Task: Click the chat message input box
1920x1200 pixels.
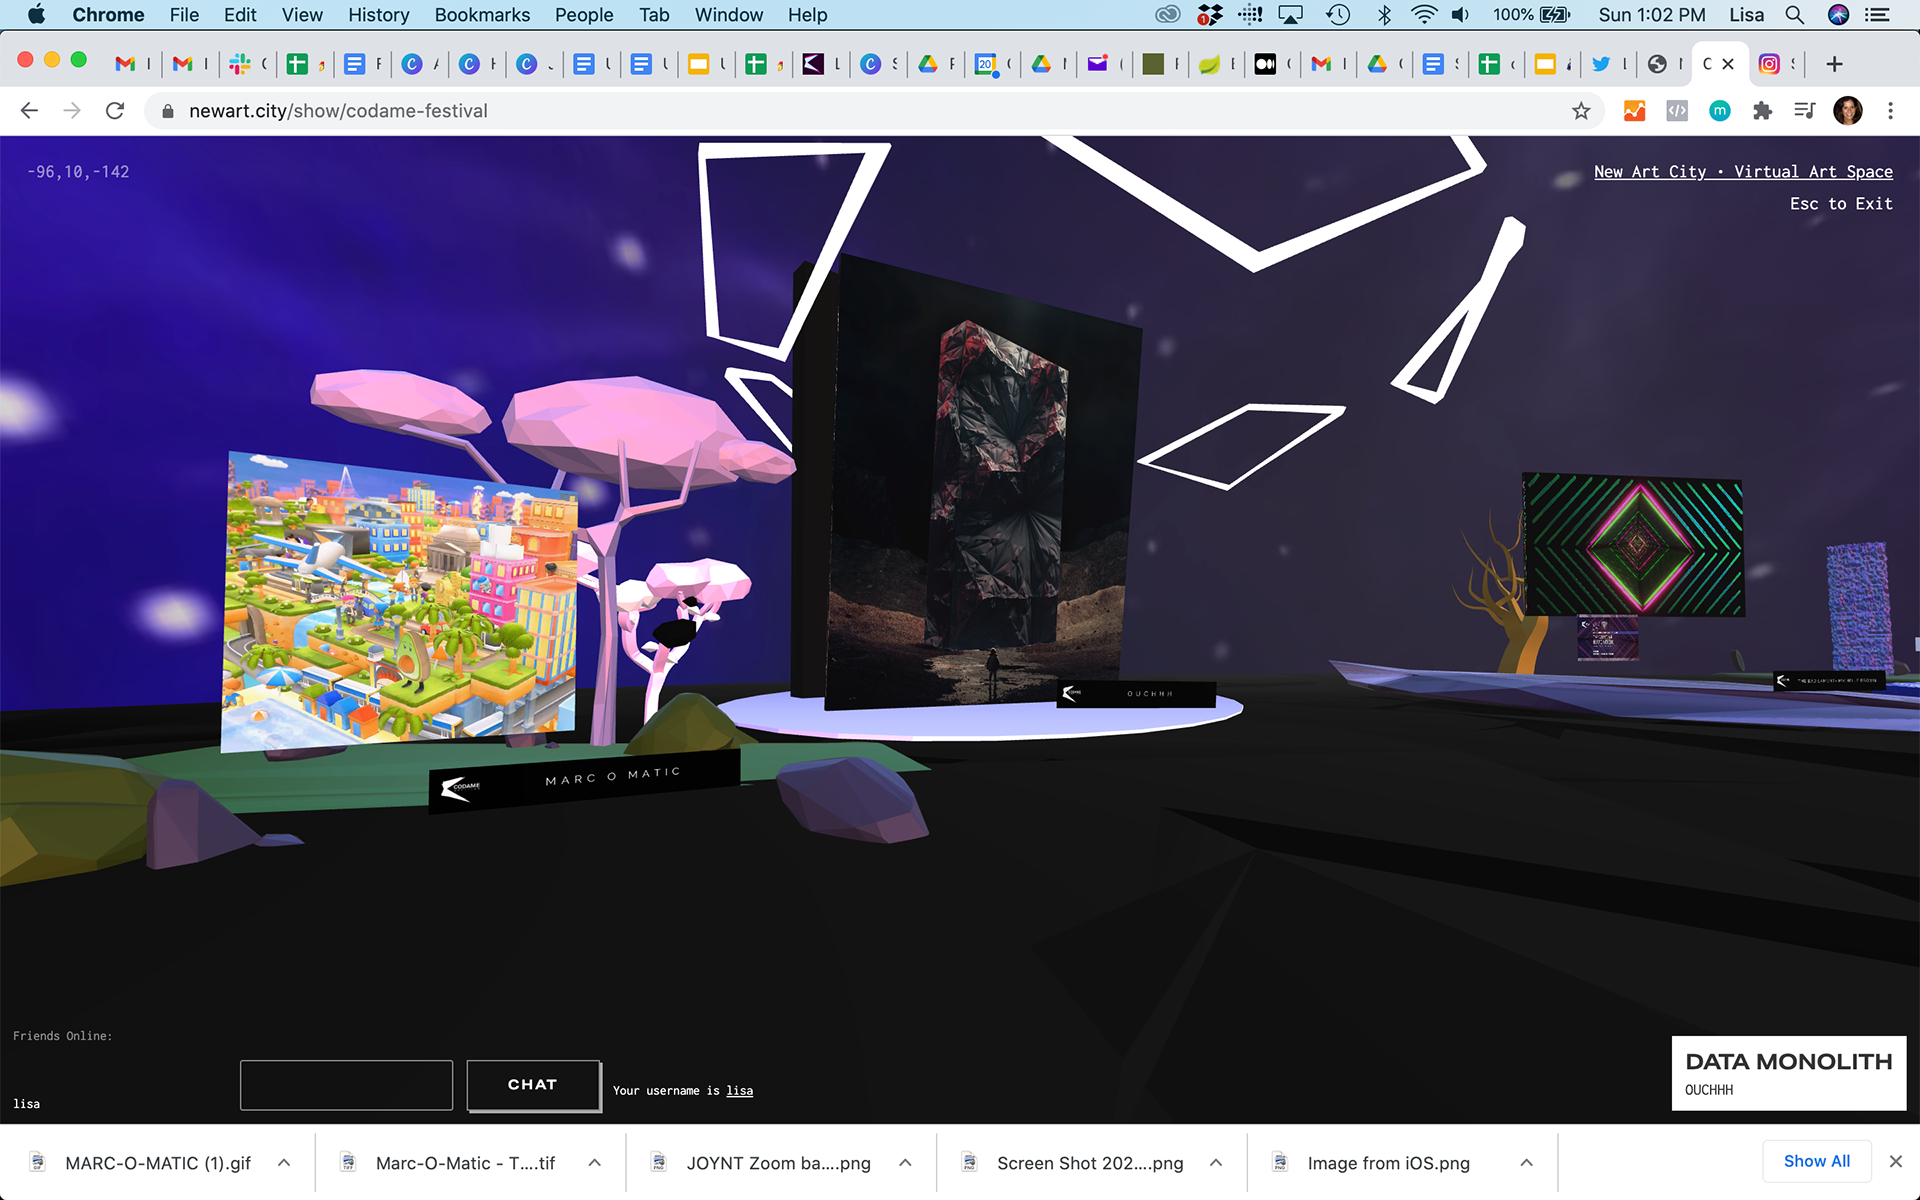Action: [346, 1085]
